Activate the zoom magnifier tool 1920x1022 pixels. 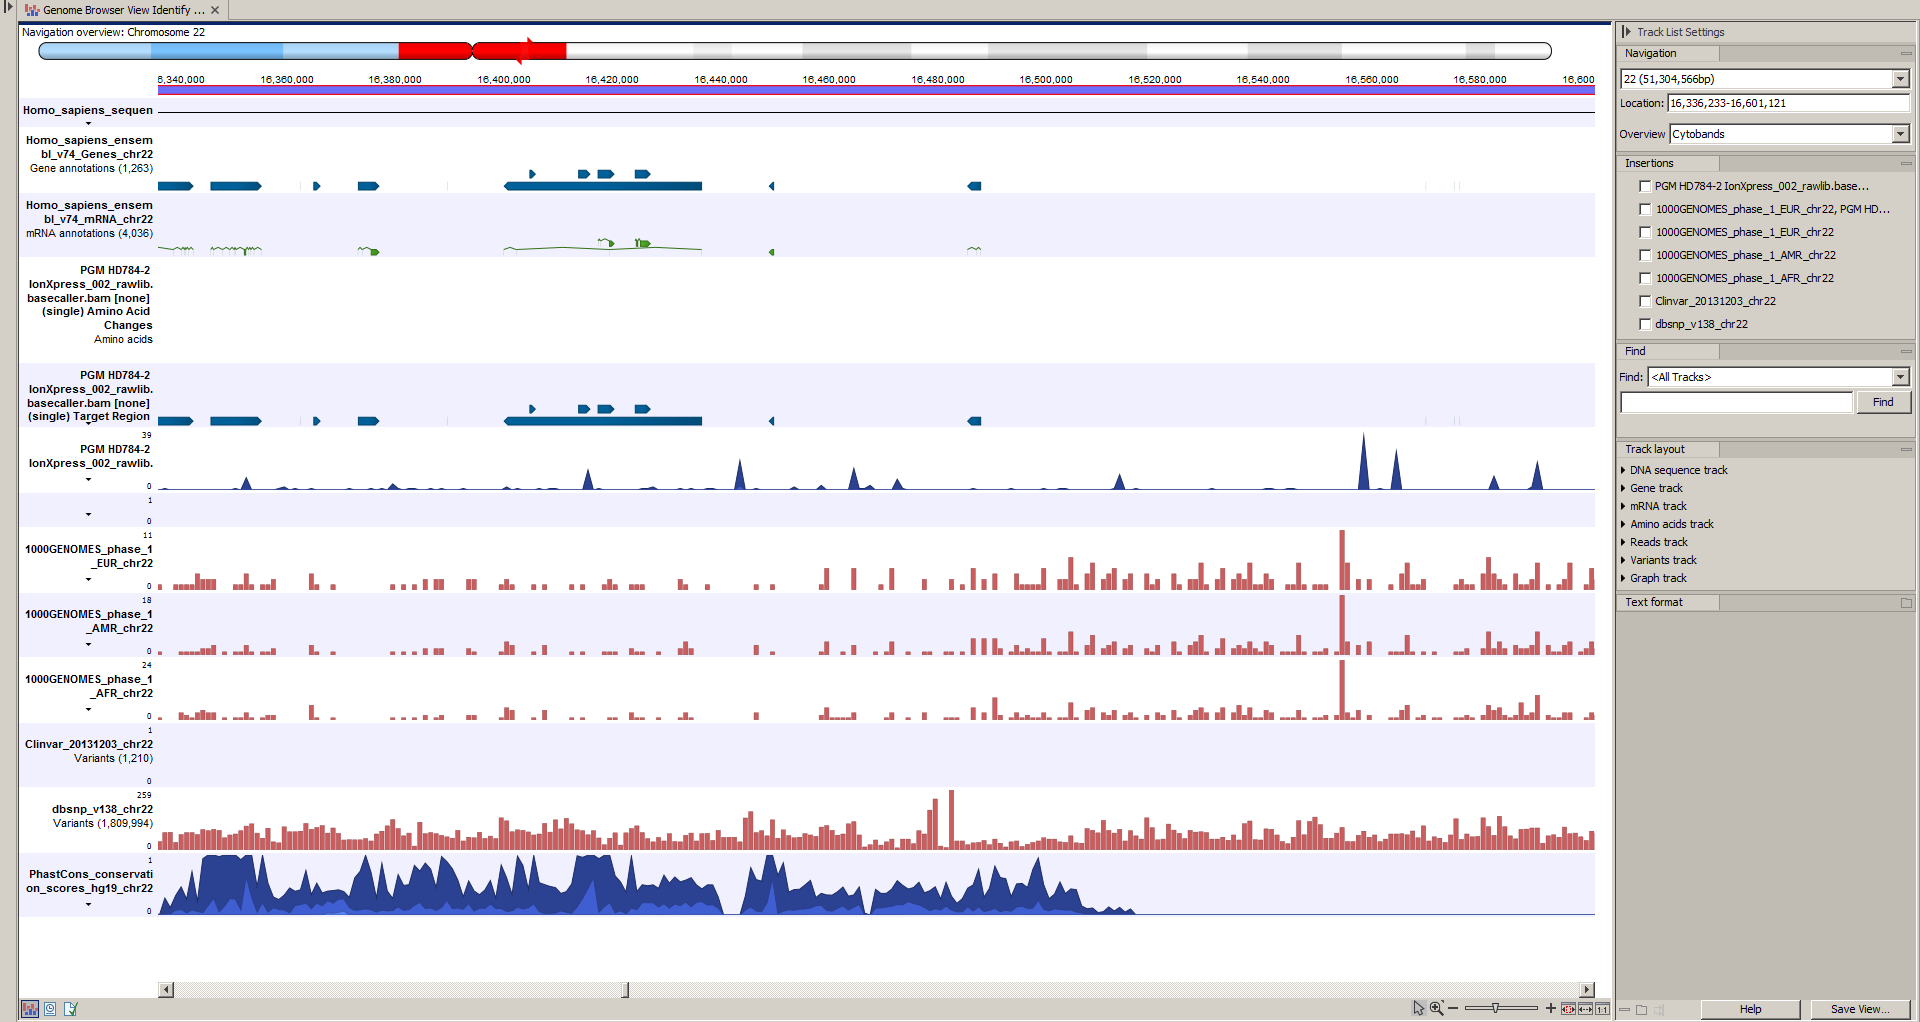(x=1436, y=1008)
